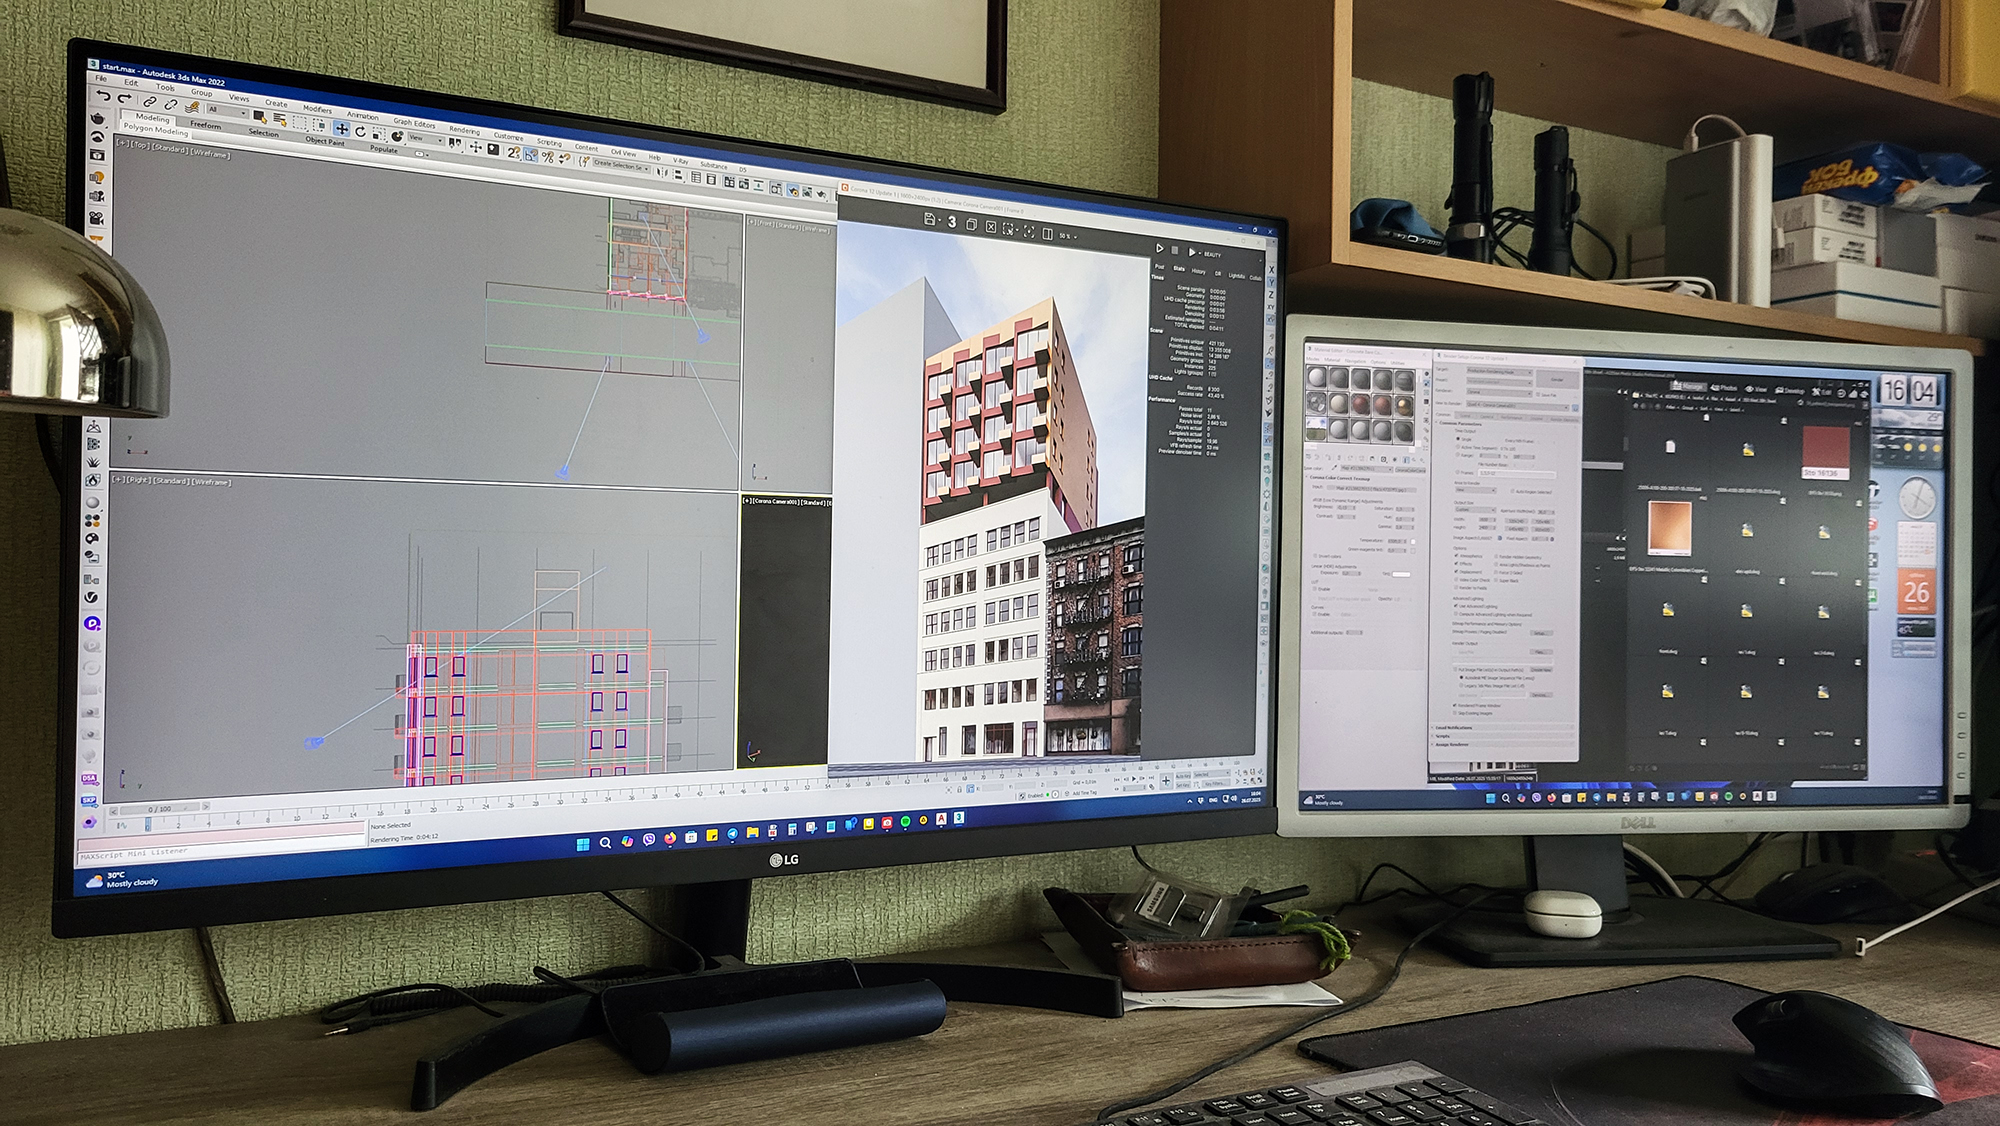The image size is (2000, 1126).
Task: Click the Select by Name icon
Action: point(280,120)
